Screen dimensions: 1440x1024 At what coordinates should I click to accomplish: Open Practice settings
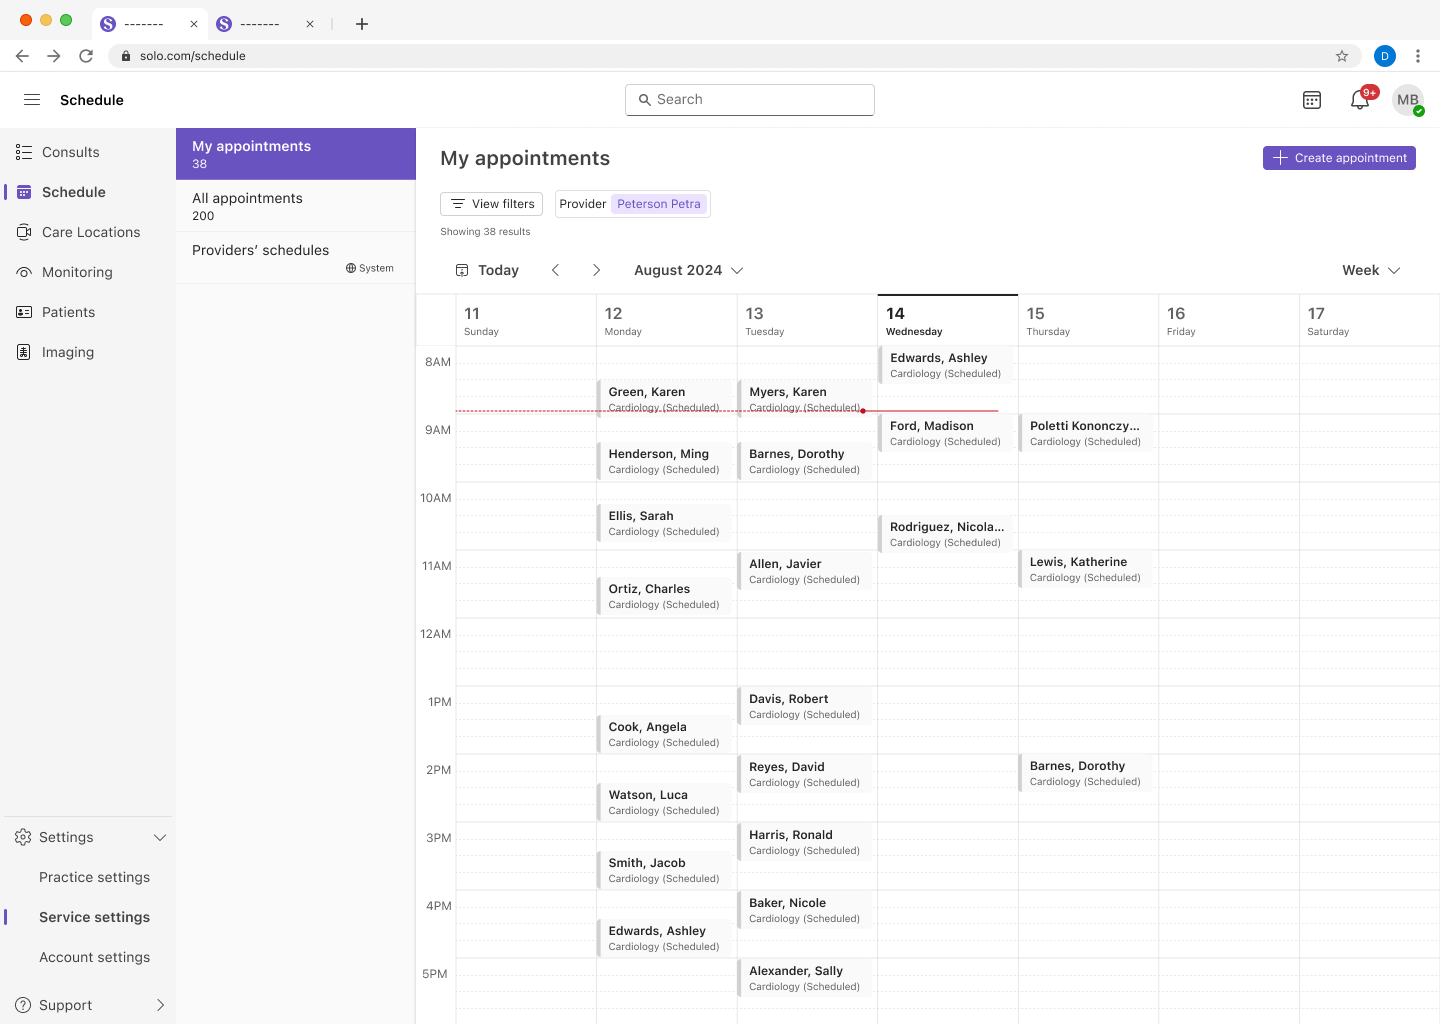point(94,877)
